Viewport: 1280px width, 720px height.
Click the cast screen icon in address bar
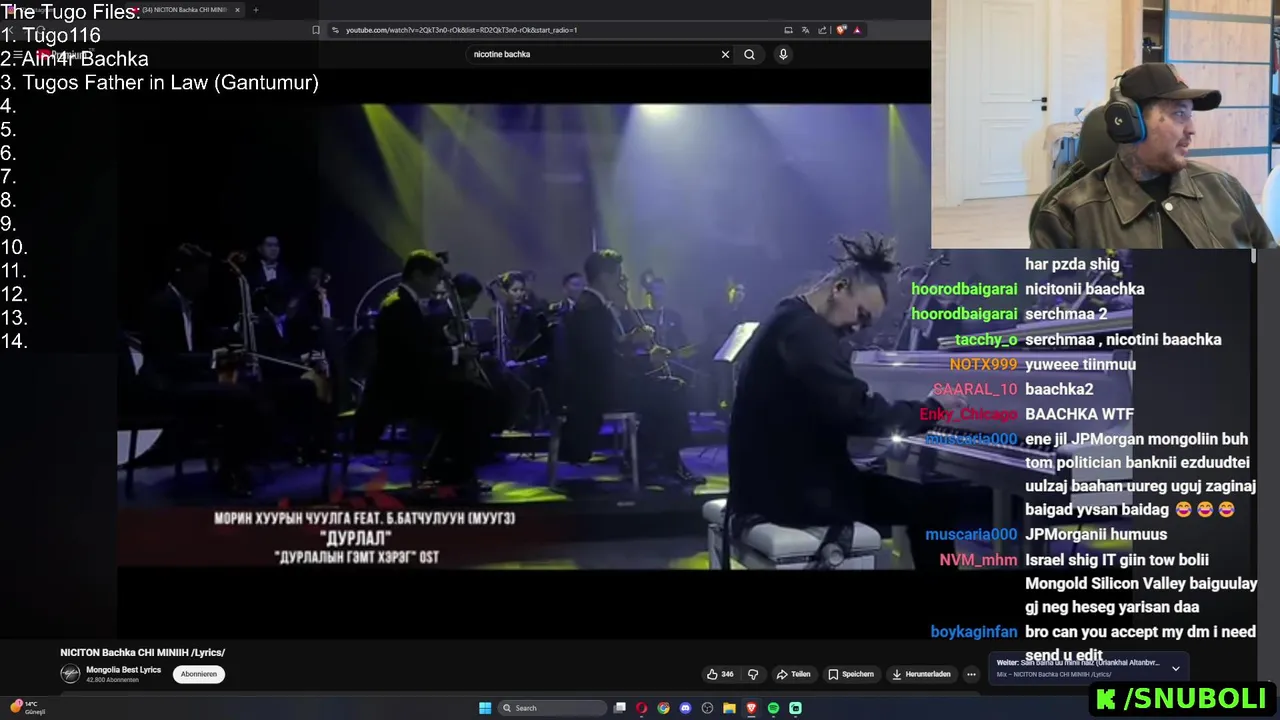[x=788, y=30]
